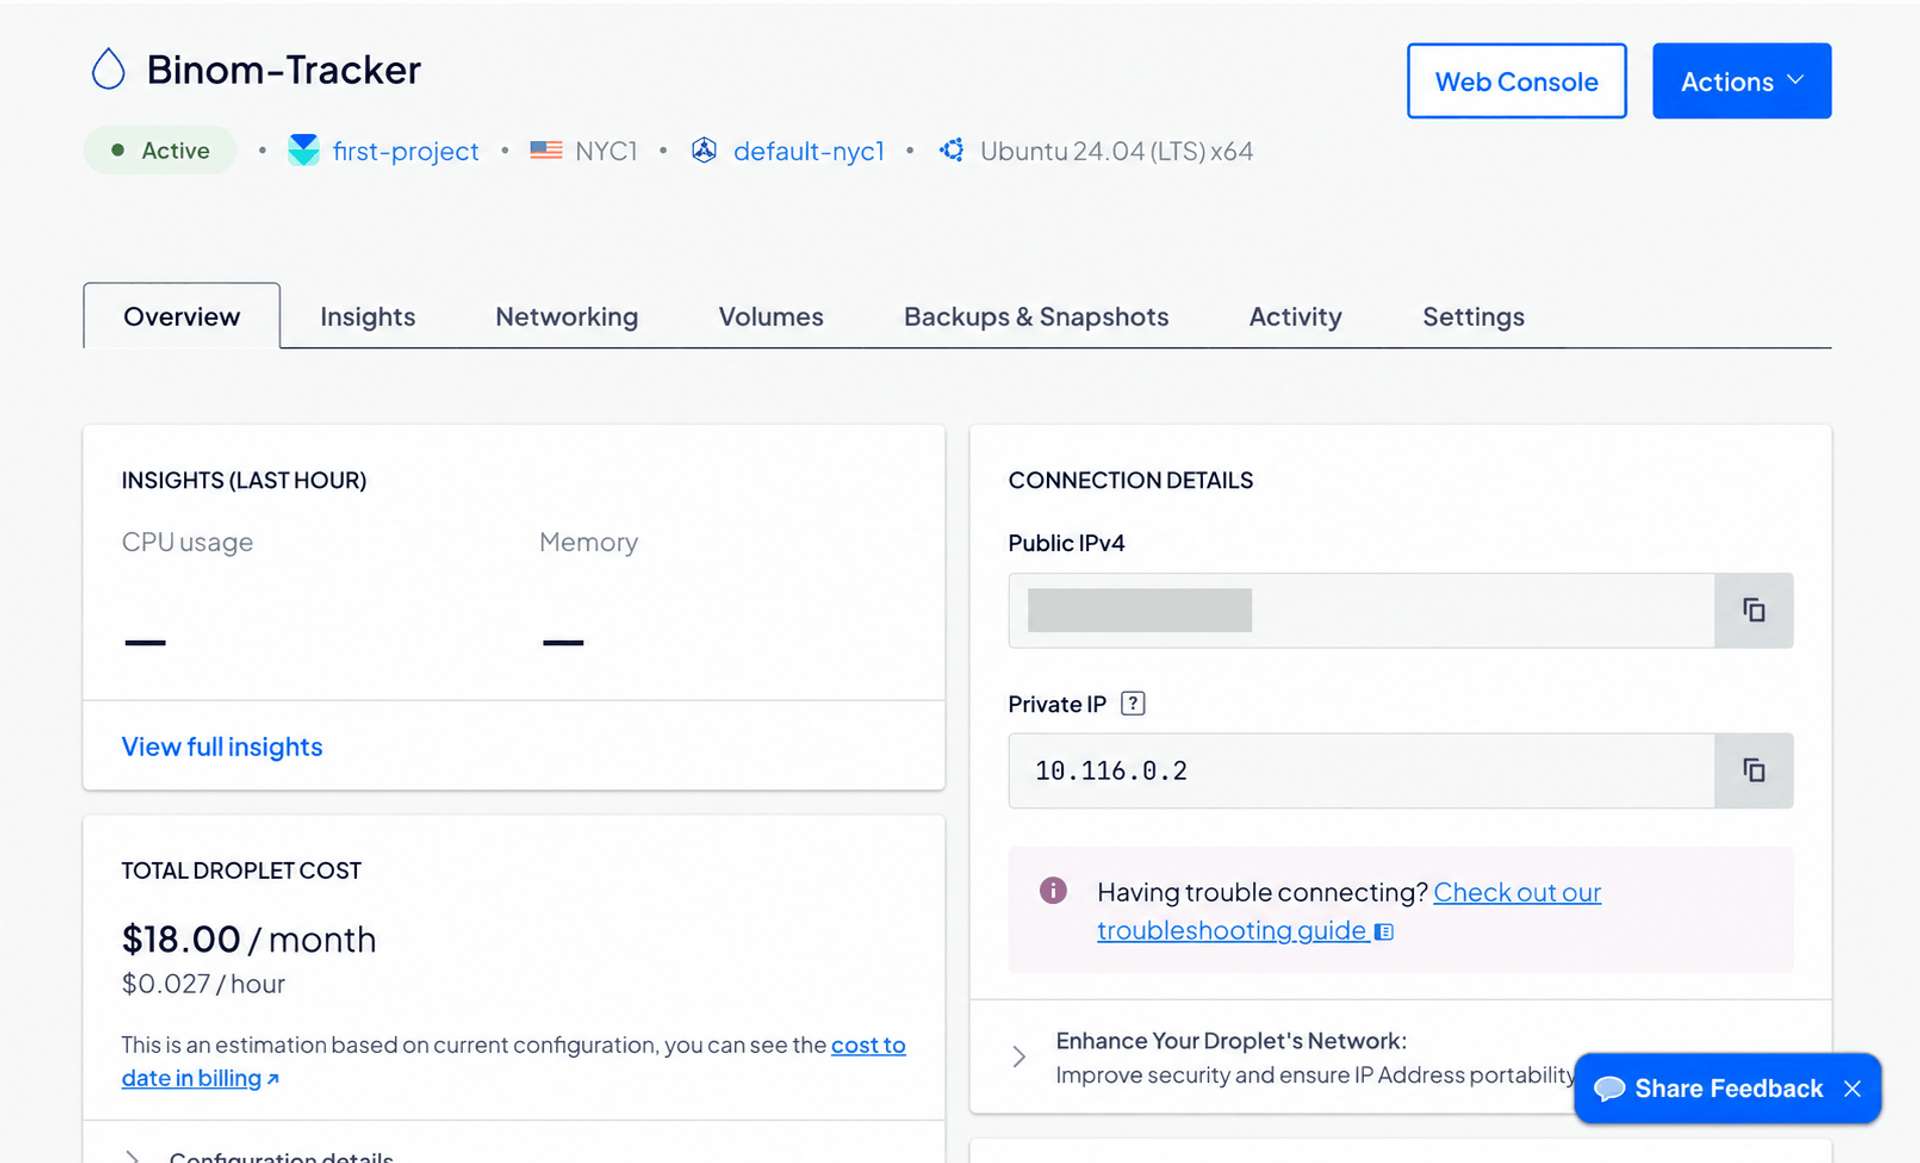Copy the Public IPv4 address
This screenshot has height=1163, width=1920.
click(x=1753, y=610)
